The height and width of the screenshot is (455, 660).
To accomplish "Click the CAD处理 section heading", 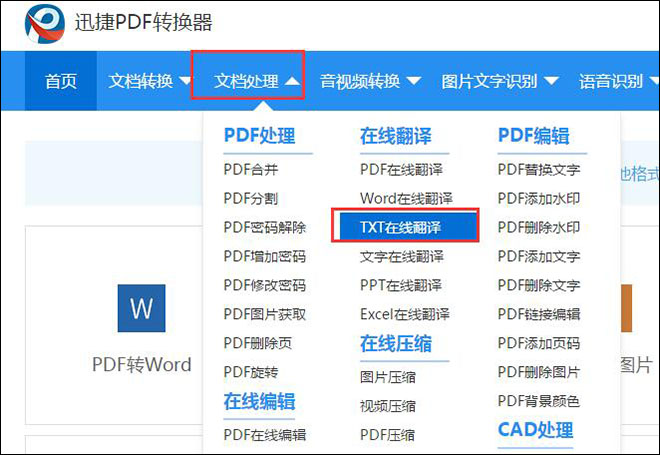I will click(535, 430).
